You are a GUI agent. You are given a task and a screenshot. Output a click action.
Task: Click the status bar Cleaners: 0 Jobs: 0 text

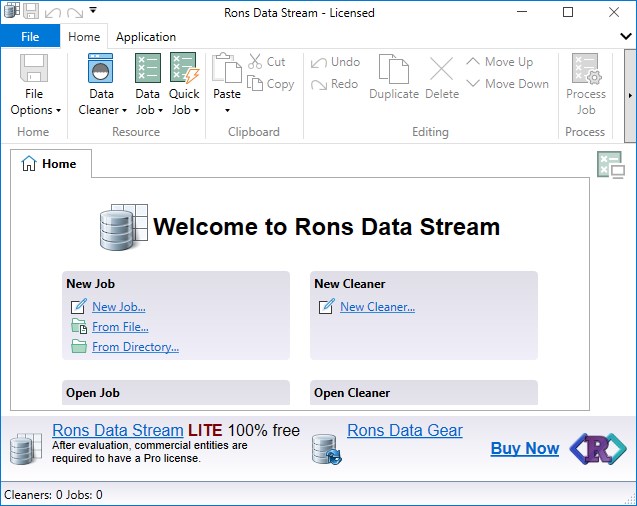(53, 495)
